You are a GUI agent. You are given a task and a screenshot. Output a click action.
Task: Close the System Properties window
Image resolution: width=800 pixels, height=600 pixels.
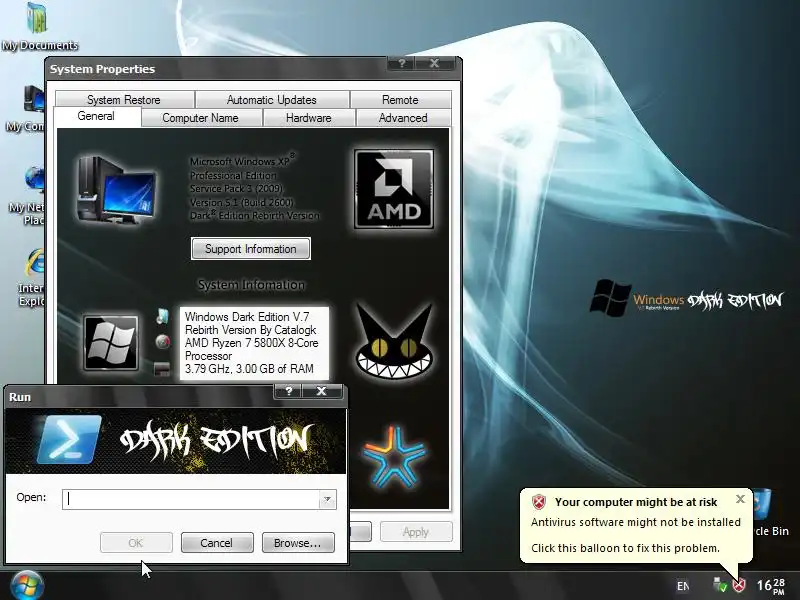tap(434, 63)
